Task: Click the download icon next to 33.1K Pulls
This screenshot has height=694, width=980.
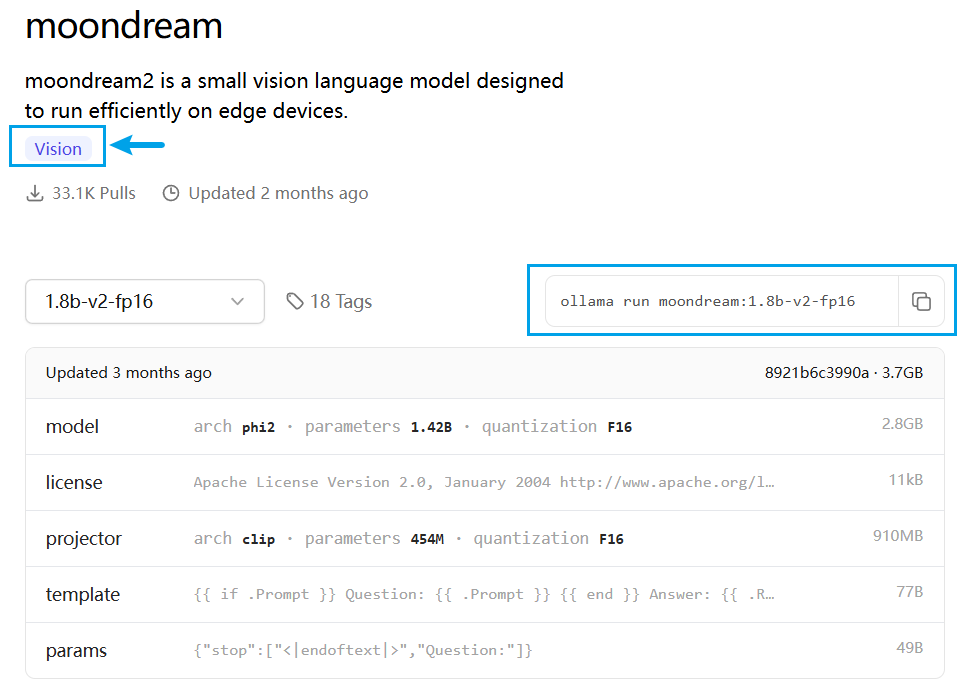Action: coord(35,193)
